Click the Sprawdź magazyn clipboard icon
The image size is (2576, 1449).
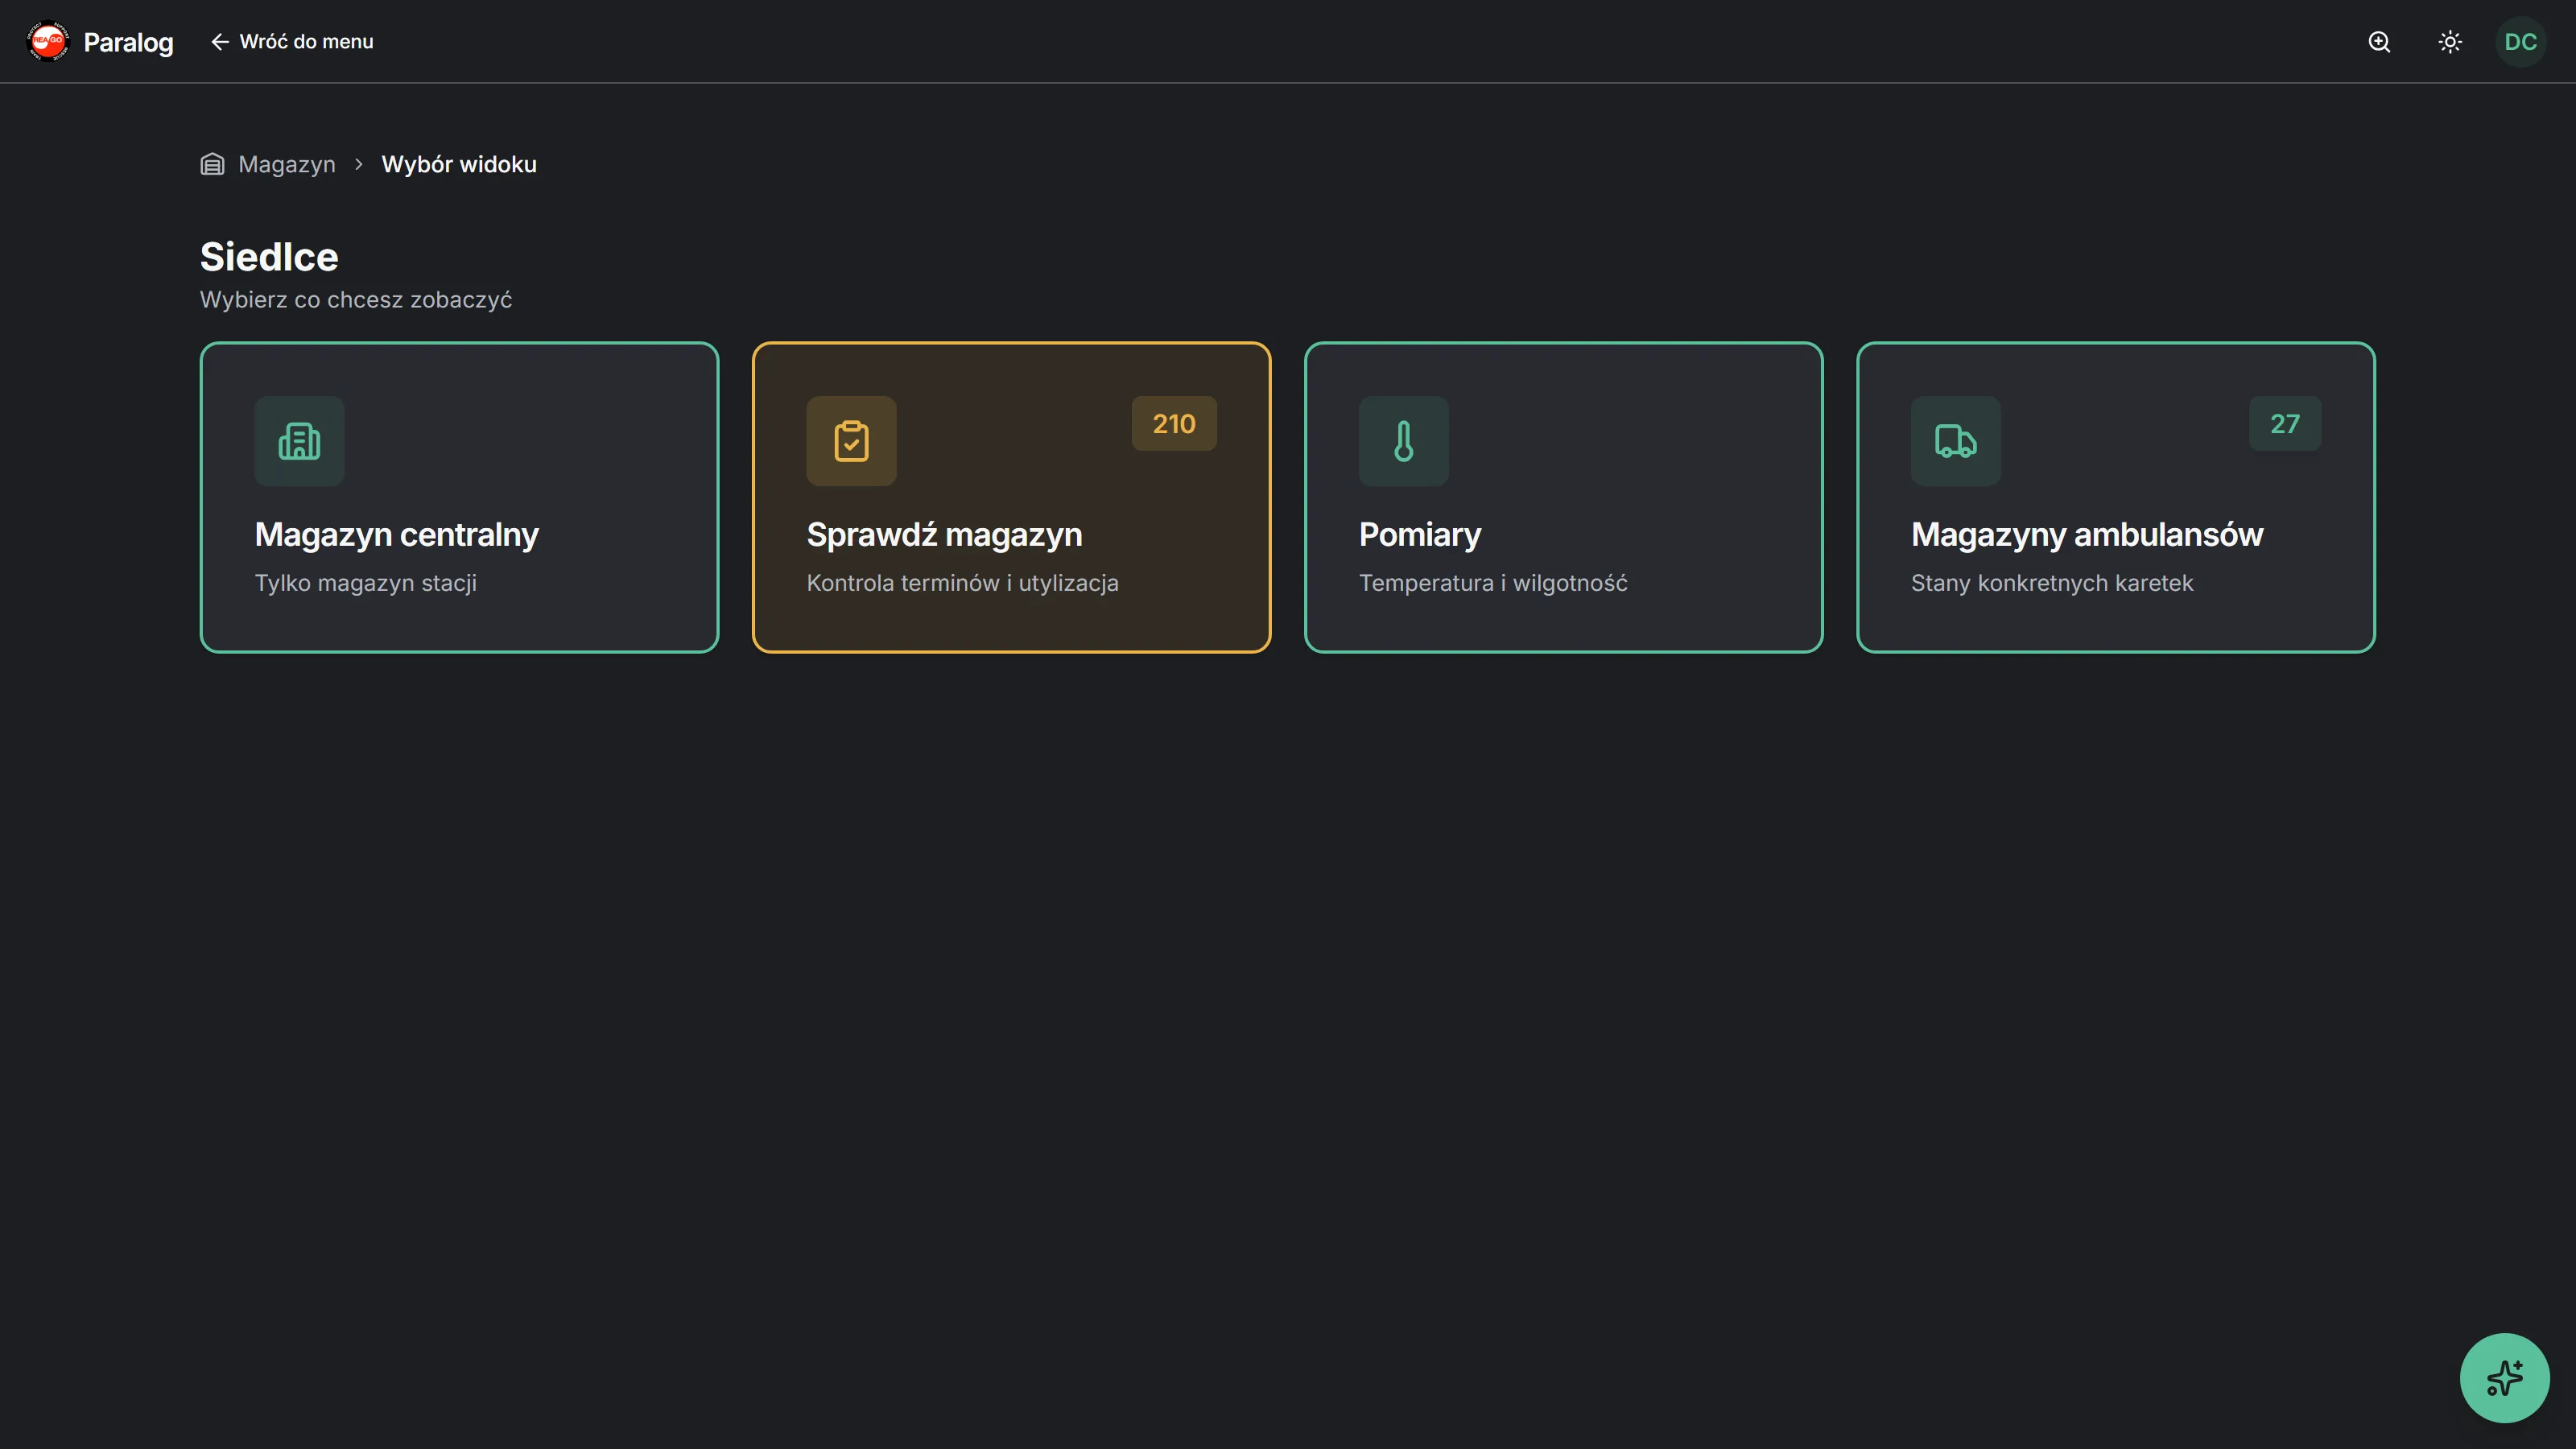pyautogui.click(x=851, y=441)
